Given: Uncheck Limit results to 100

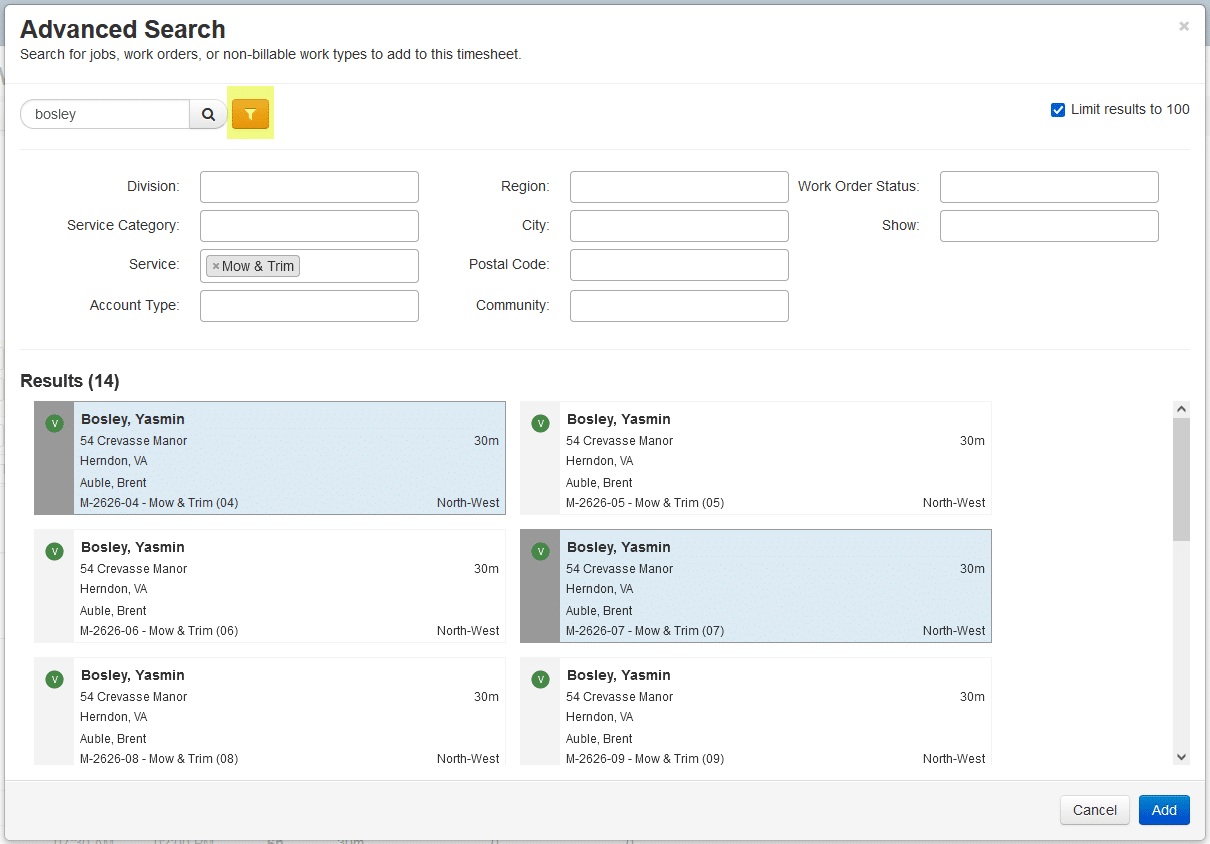Looking at the screenshot, I should click(1058, 110).
